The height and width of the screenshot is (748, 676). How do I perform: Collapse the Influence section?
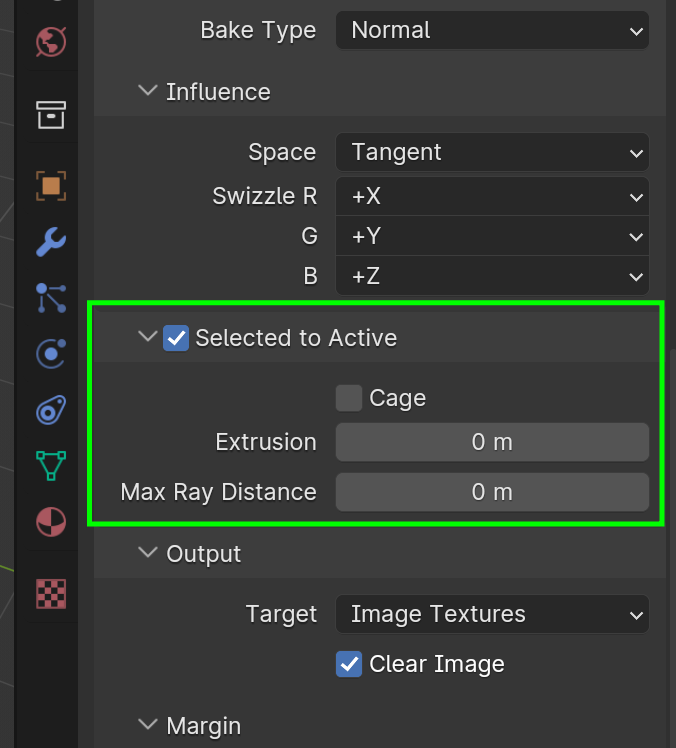click(x=148, y=92)
